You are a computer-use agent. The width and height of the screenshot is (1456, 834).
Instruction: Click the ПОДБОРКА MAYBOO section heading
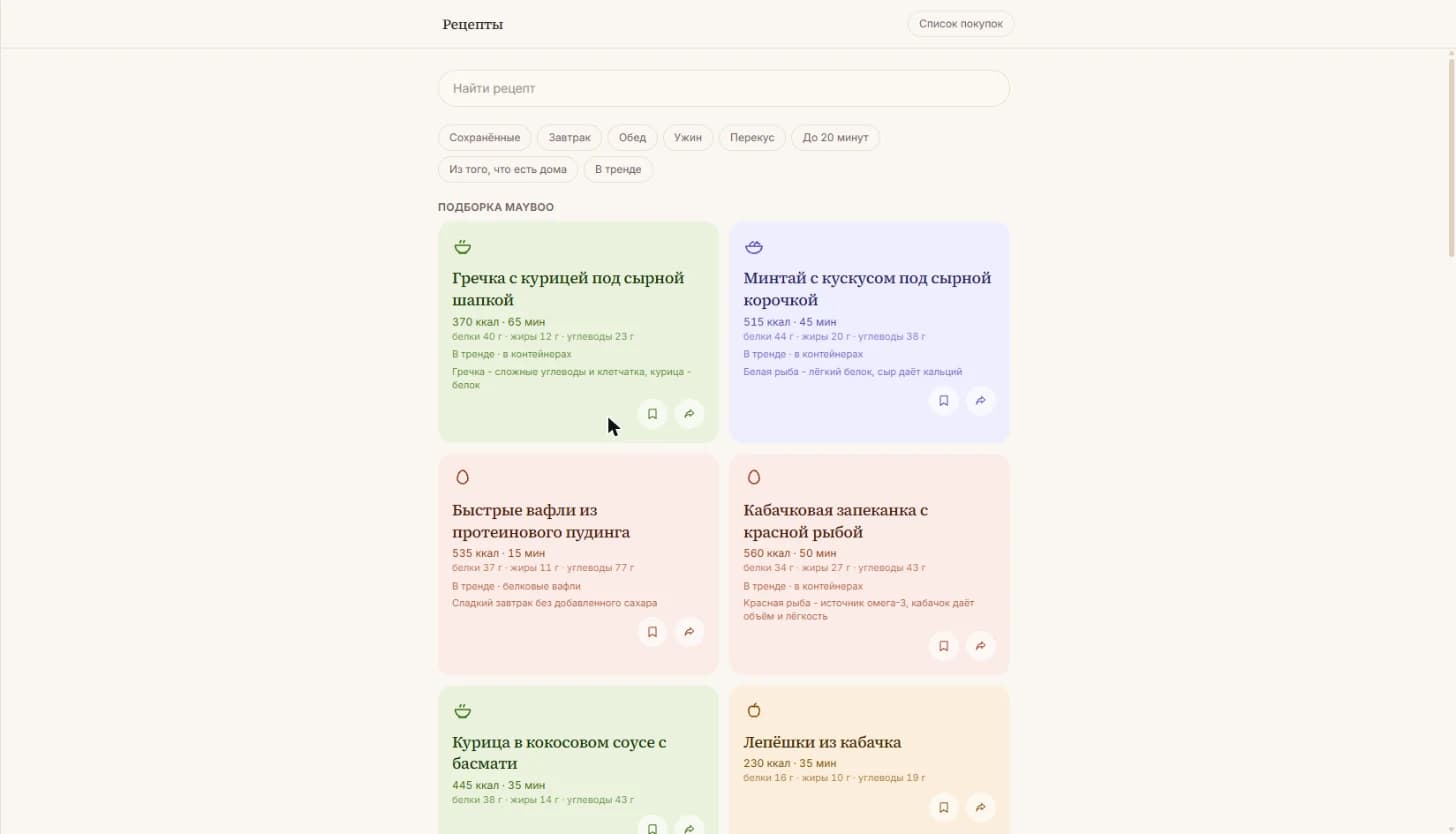(496, 207)
